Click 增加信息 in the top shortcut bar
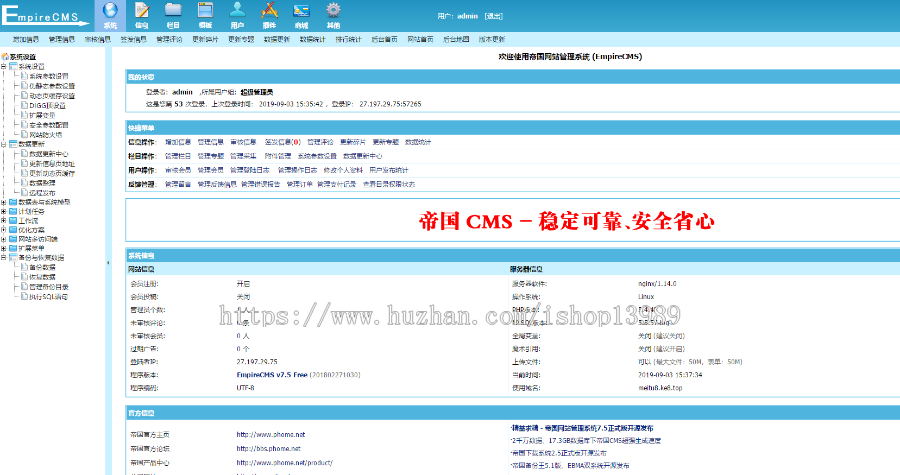Screen dimensions: 900x475 (26, 40)
